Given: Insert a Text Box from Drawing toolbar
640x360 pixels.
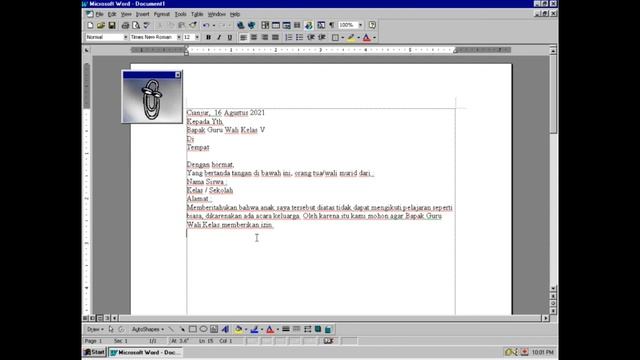Looking at the screenshot, I should (214, 329).
